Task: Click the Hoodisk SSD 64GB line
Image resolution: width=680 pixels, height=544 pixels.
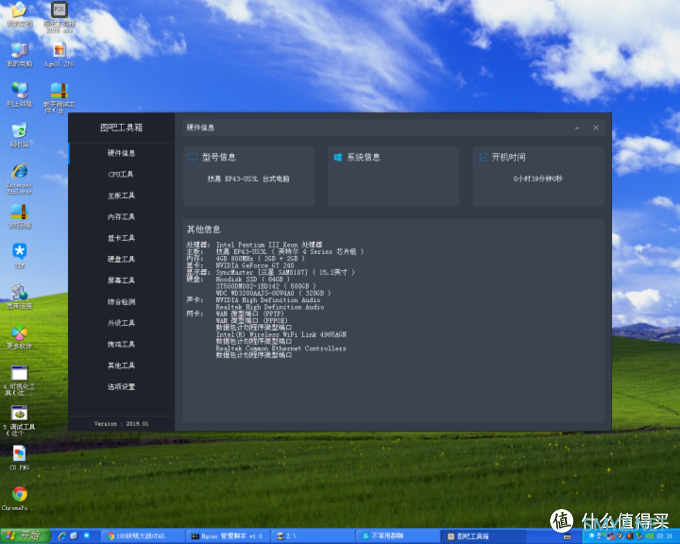Action: [x=252, y=279]
